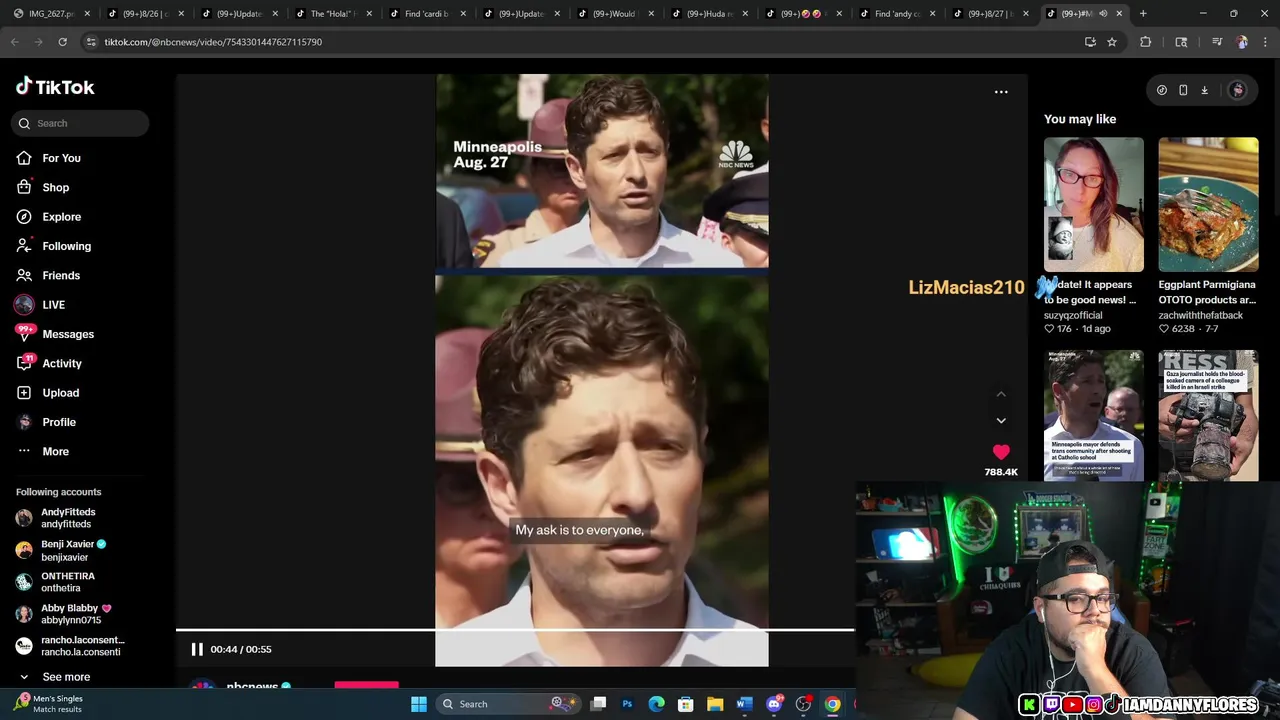Switch to the '(99+)Would' browser tab

click(616, 13)
